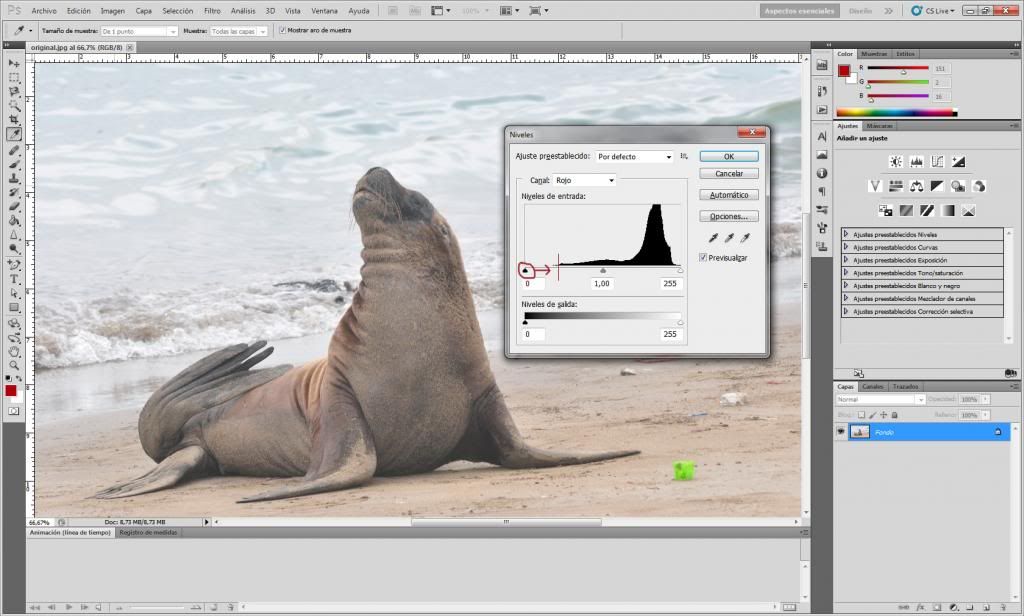
Task: Select the Horizontal Type tool
Action: 14,279
